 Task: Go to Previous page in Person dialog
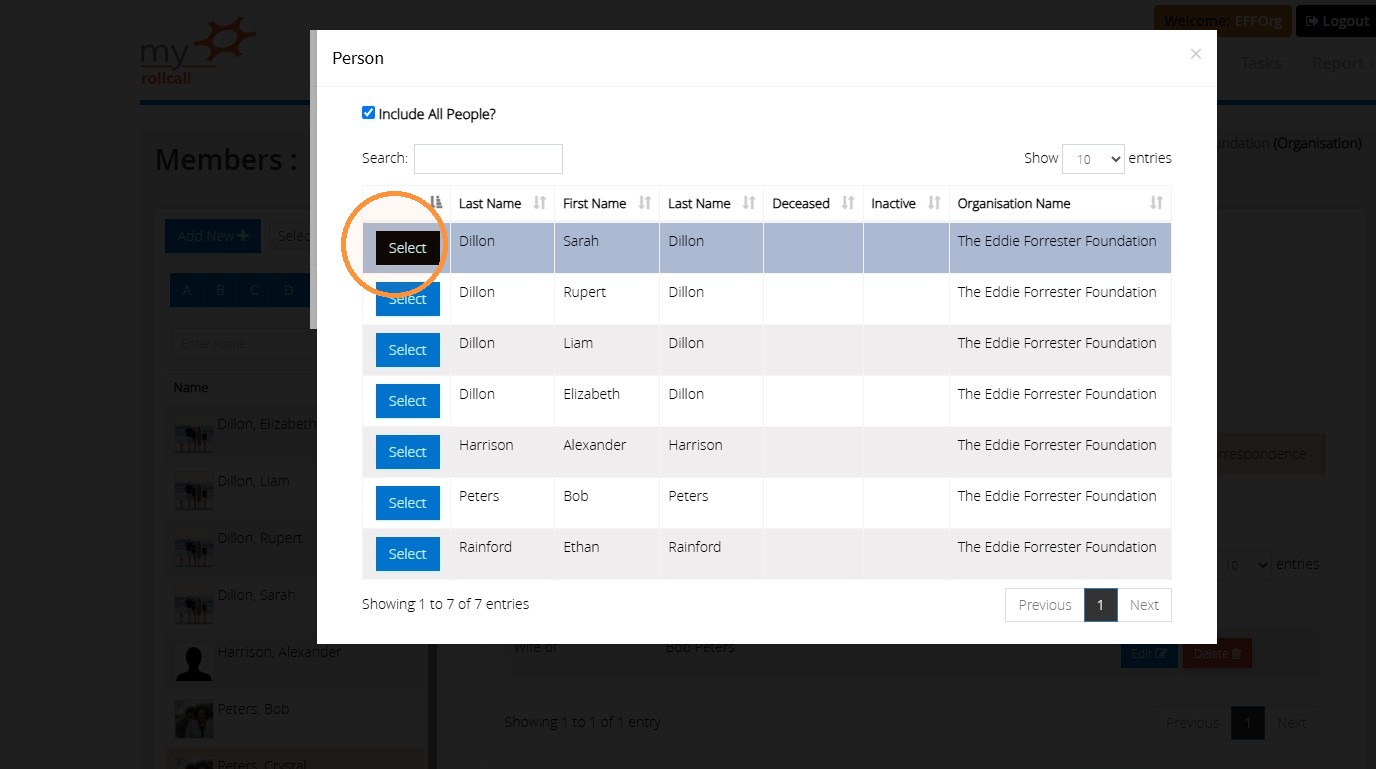(x=1045, y=605)
